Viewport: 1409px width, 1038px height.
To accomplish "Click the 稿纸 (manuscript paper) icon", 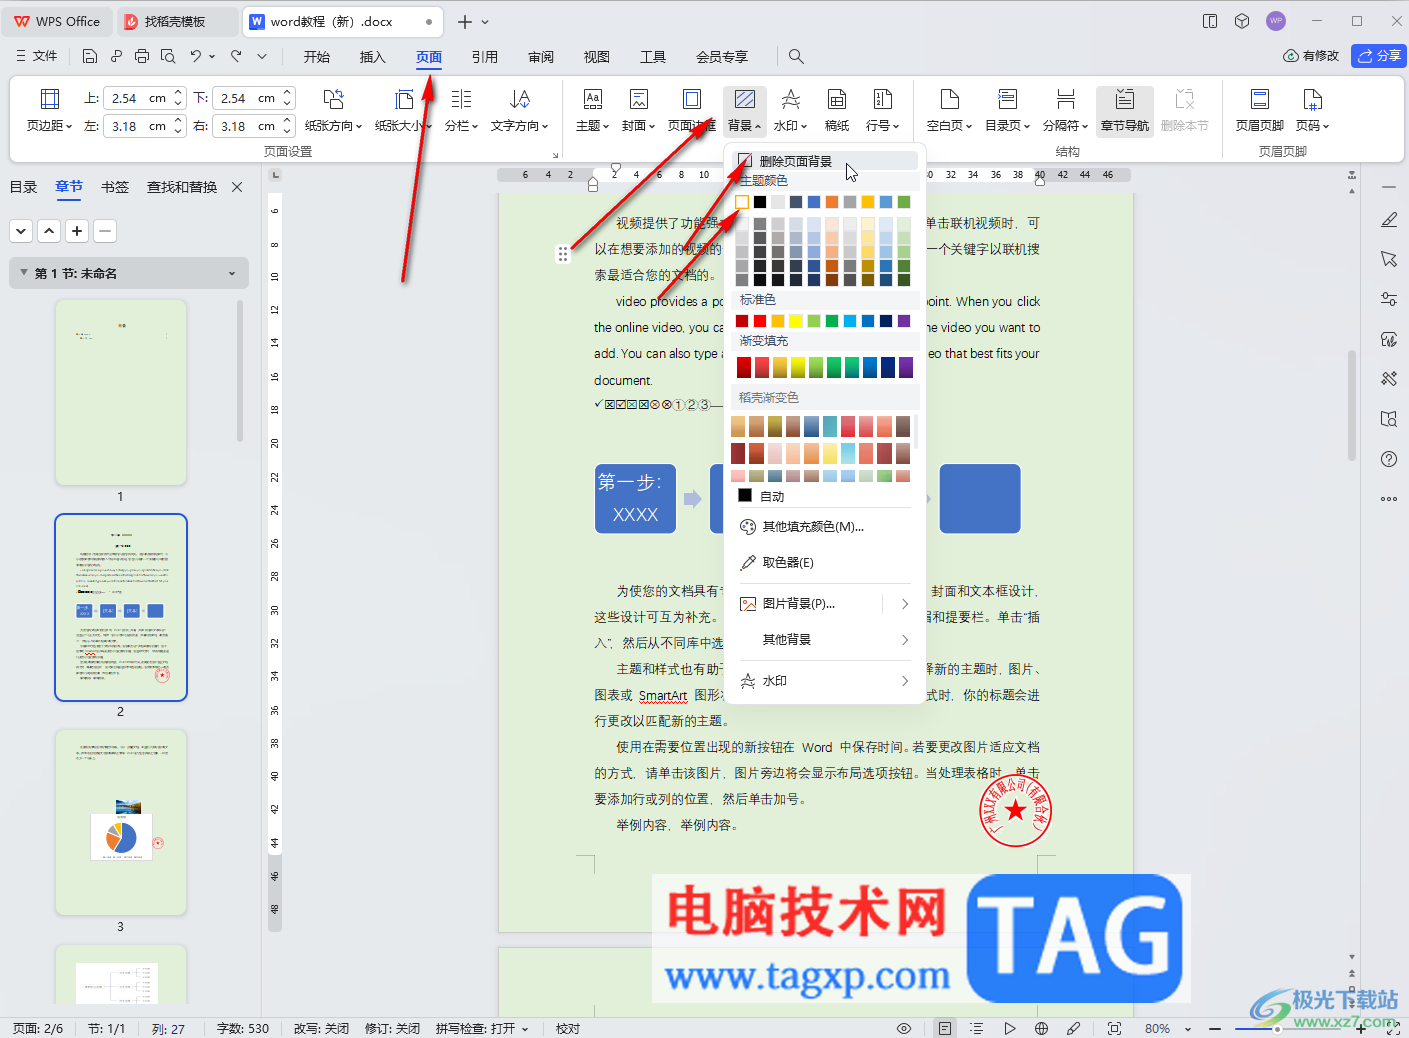I will point(837,110).
